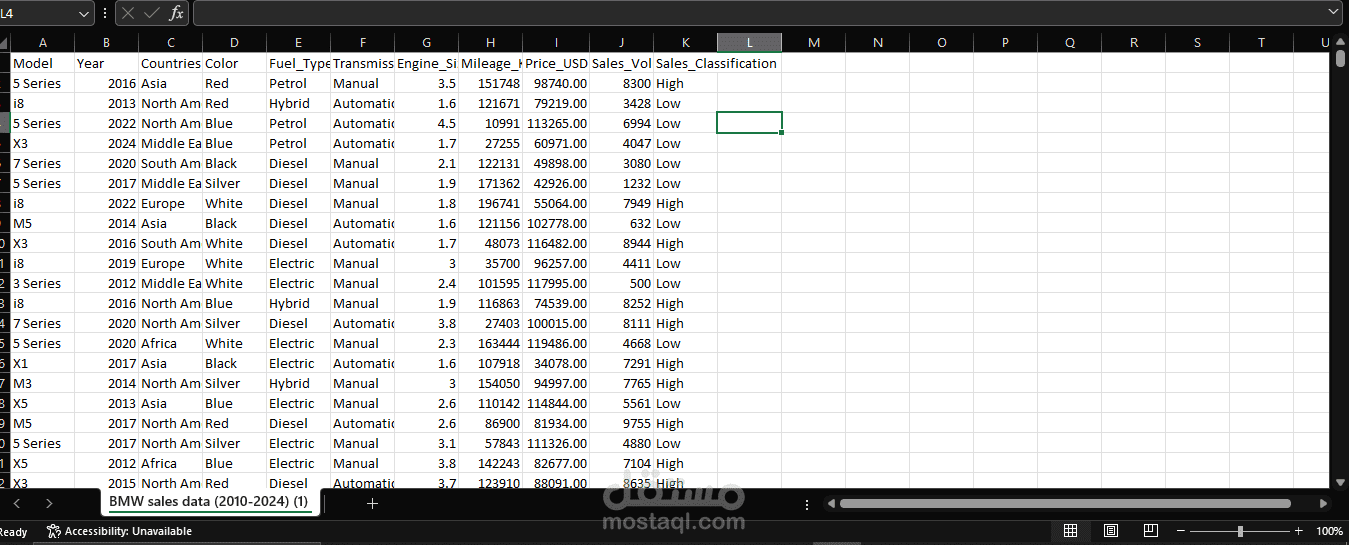1349x545 pixels.
Task: Select cell with price 98740.00
Action: (557, 83)
